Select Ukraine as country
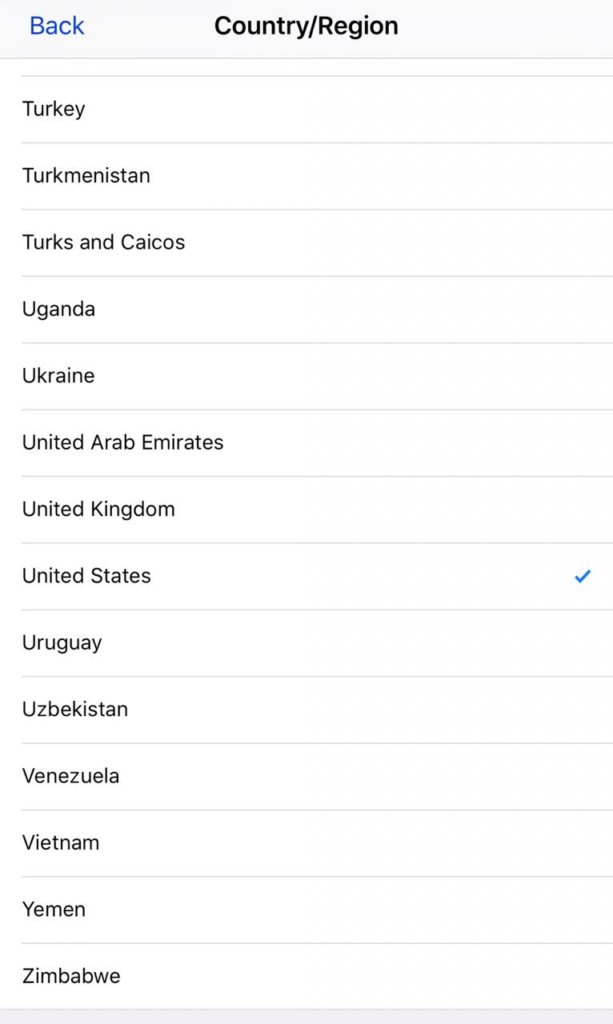Viewport: 613px width, 1024px height. click(306, 376)
